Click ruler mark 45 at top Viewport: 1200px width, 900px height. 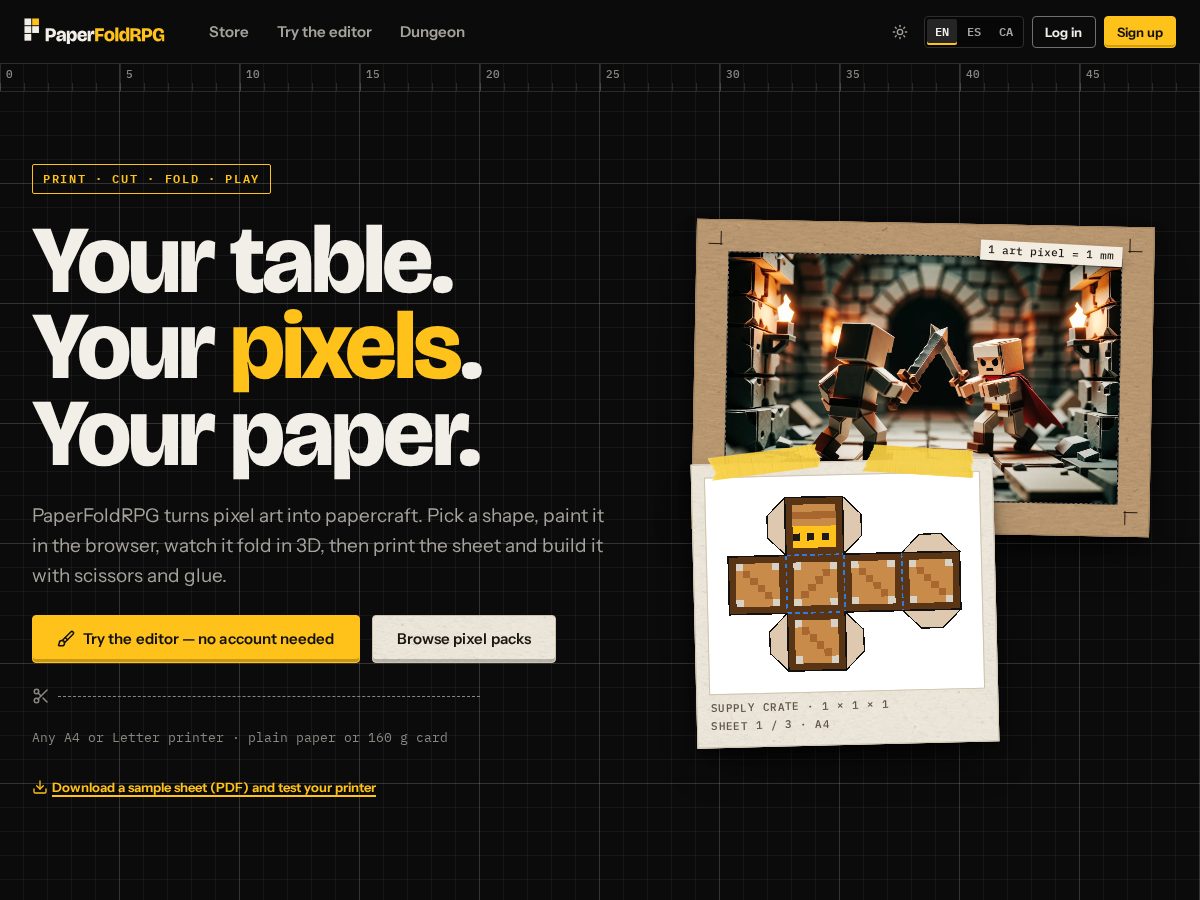[x=1092, y=74]
